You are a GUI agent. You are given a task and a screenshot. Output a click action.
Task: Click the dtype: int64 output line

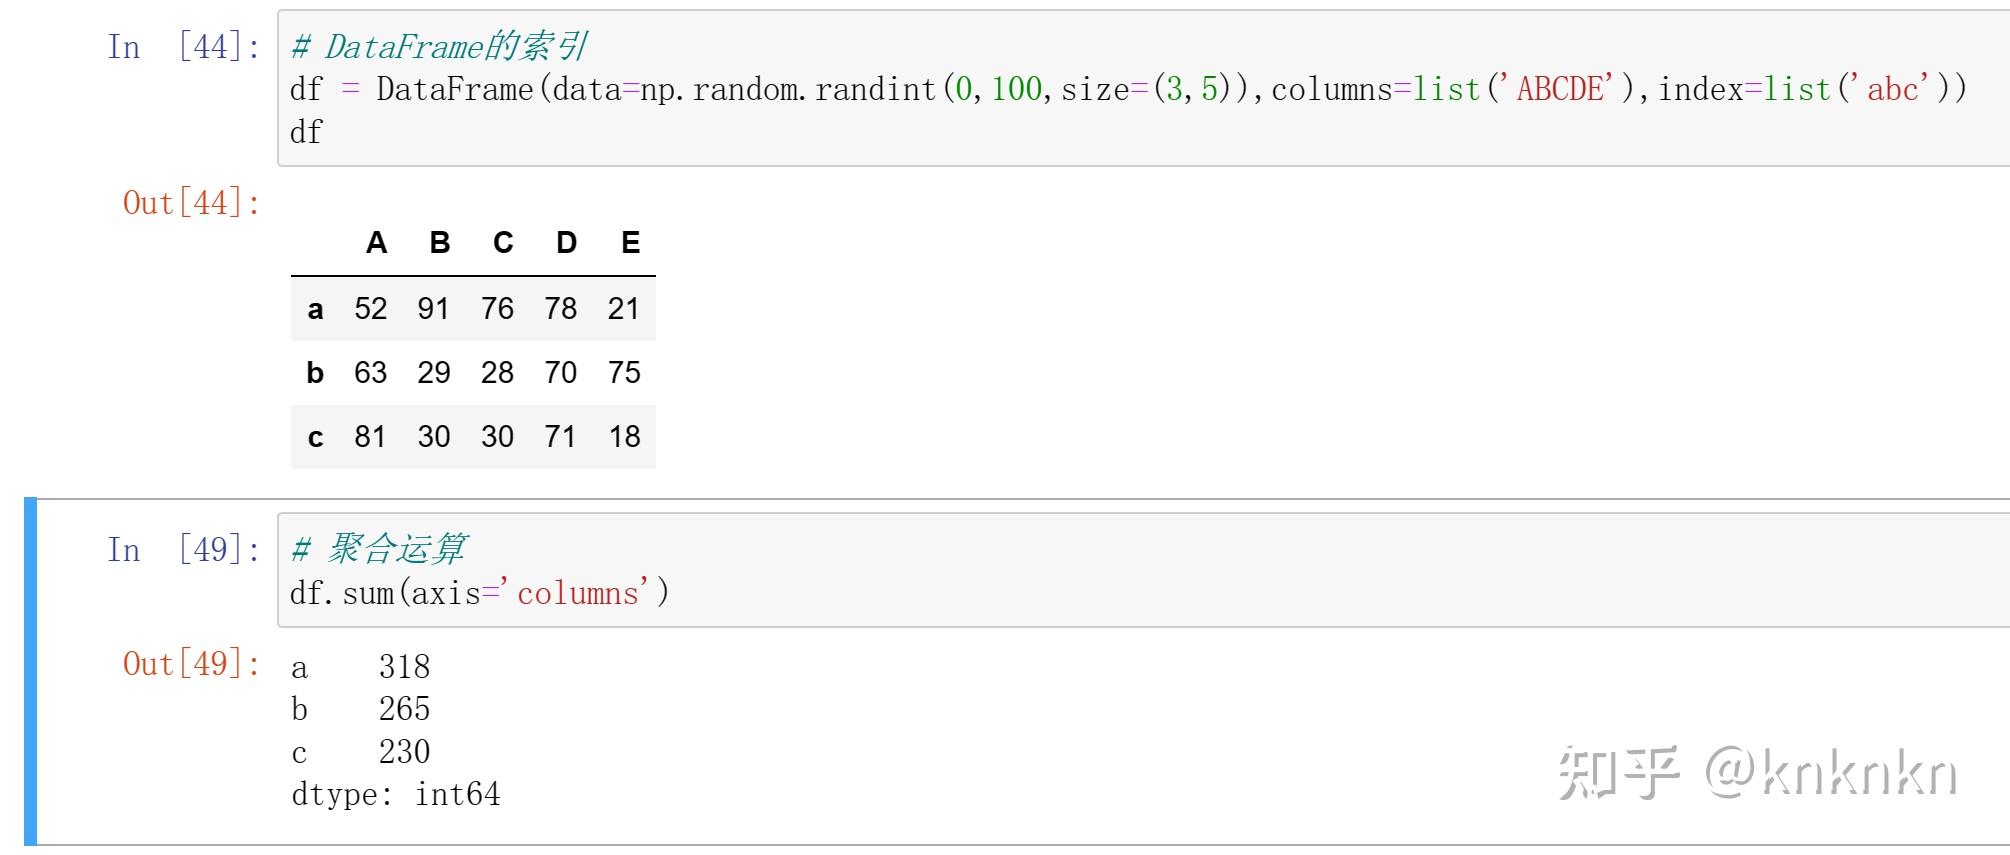pos(395,795)
